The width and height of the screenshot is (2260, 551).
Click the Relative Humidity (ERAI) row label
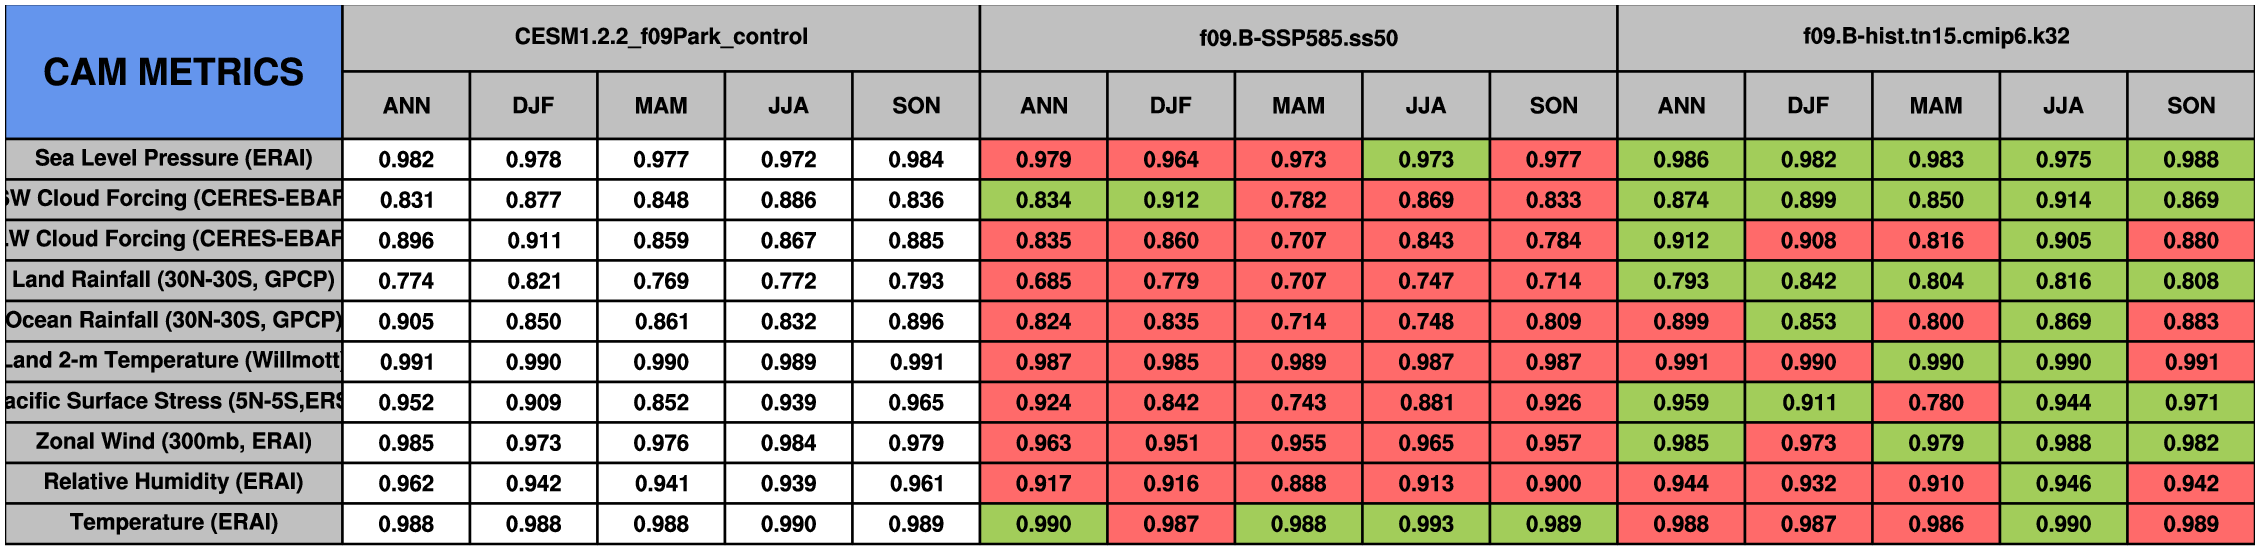173,482
